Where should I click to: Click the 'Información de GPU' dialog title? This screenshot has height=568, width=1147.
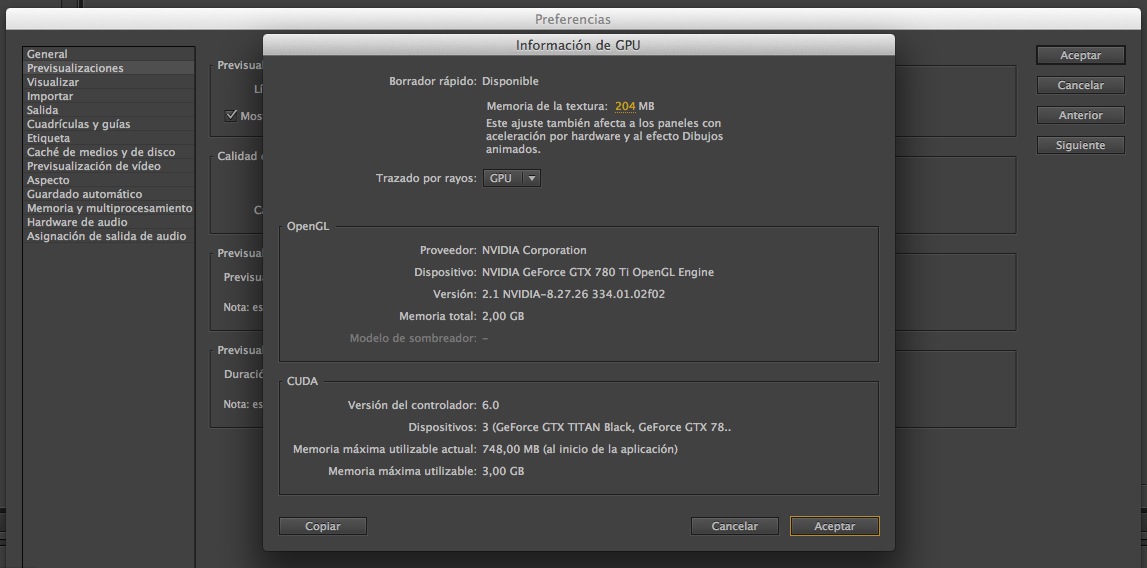(578, 45)
